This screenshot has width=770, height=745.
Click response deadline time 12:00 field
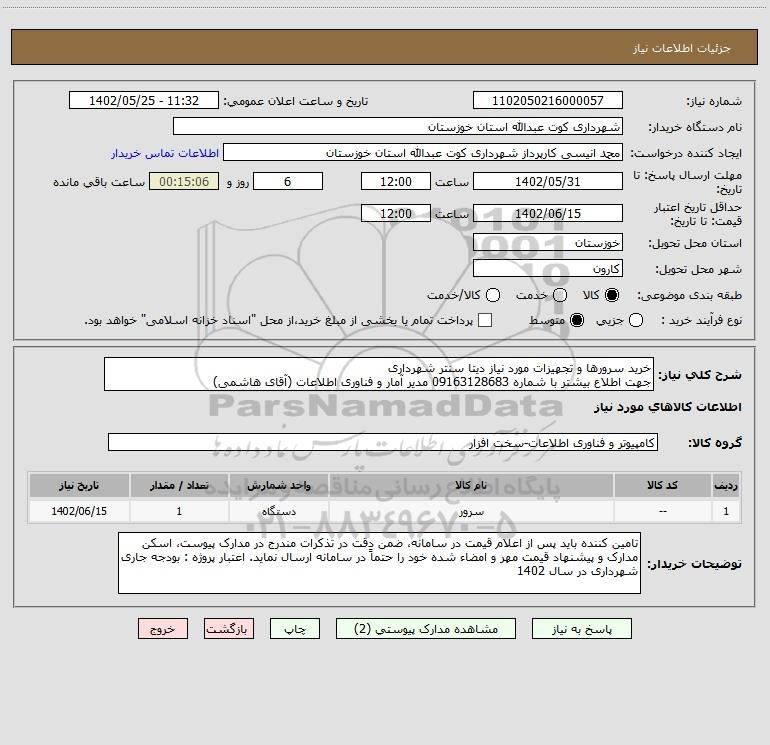click(x=396, y=181)
